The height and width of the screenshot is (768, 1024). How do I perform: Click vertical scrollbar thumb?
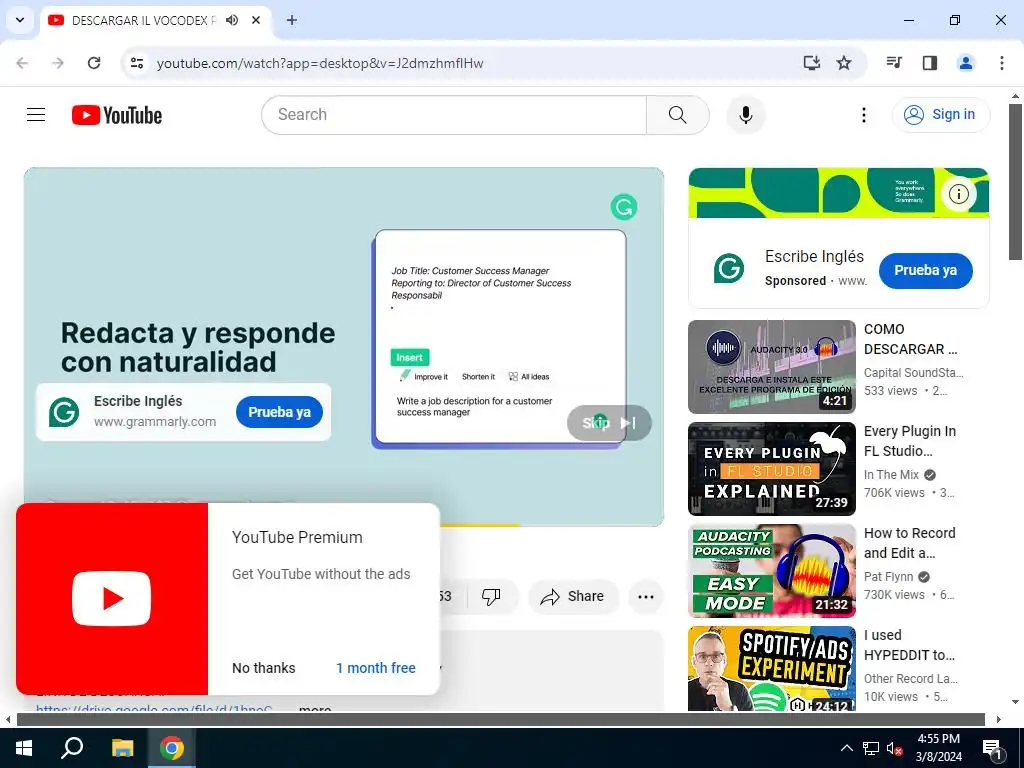pos(1015,182)
